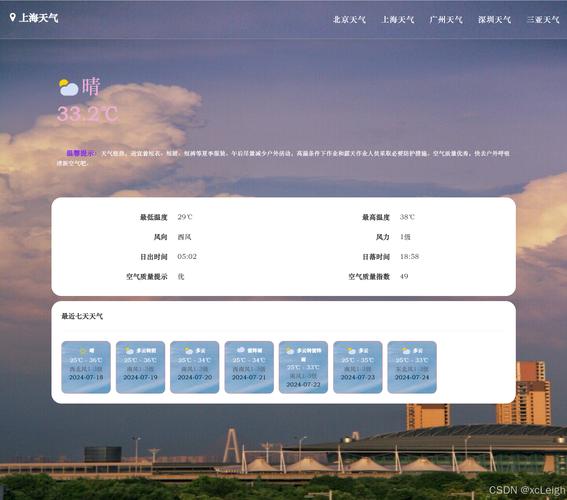The image size is (567, 500).
Task: Select 三亚天气 in the navigation bar
Action: pyautogui.click(x=543, y=20)
